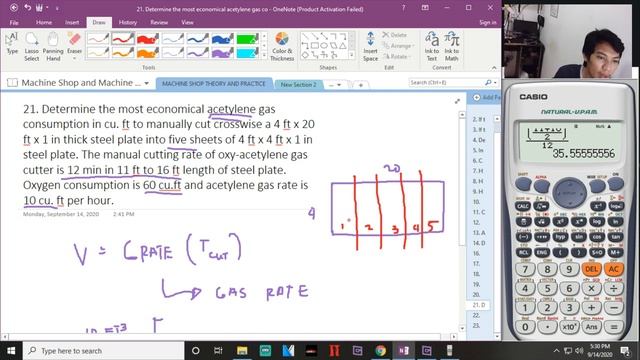640x360 pixels.
Task: Open page 11. C in page list
Action: [x=479, y=212]
